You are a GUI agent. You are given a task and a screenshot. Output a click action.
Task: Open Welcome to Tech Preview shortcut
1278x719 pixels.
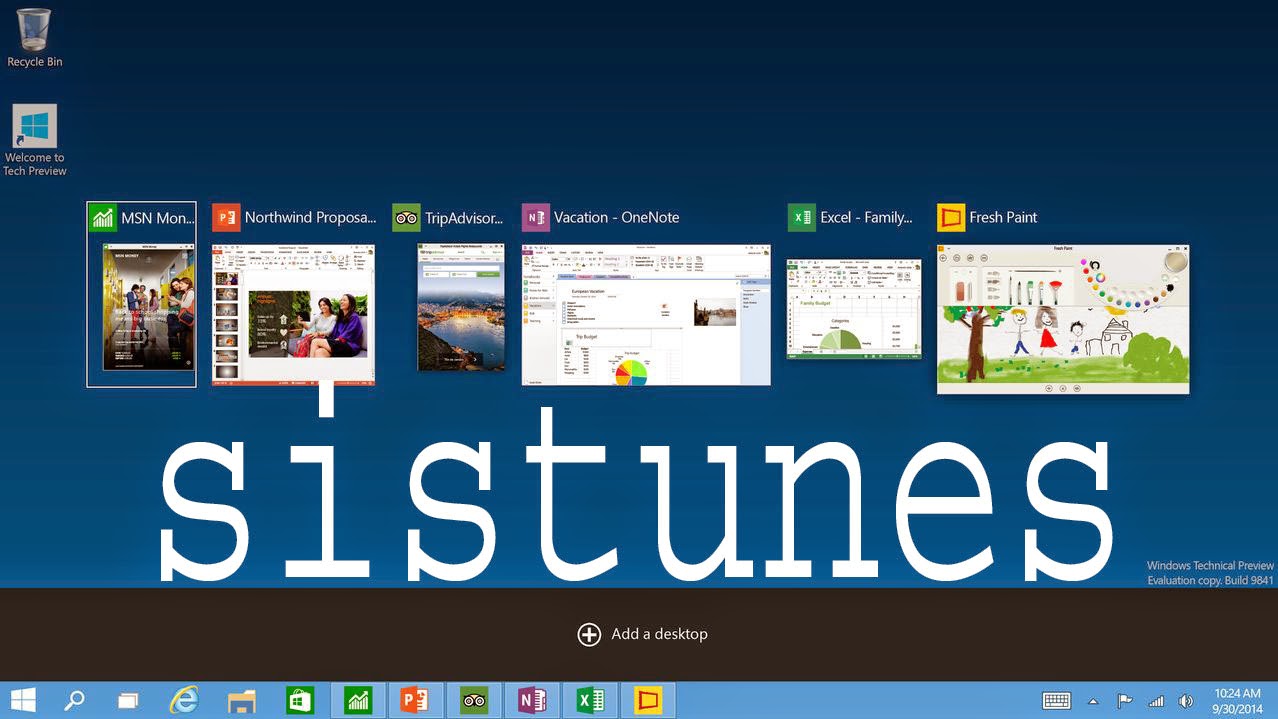click(34, 141)
